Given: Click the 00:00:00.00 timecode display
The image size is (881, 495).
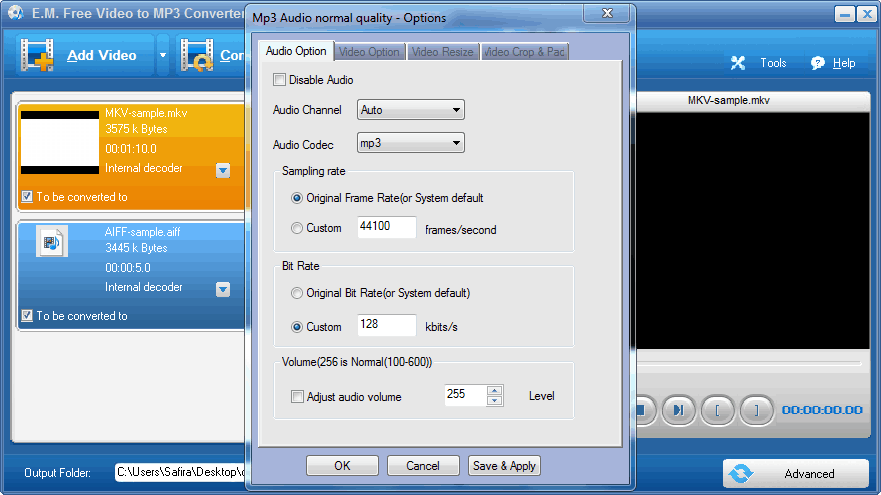Looking at the screenshot, I should [x=822, y=410].
